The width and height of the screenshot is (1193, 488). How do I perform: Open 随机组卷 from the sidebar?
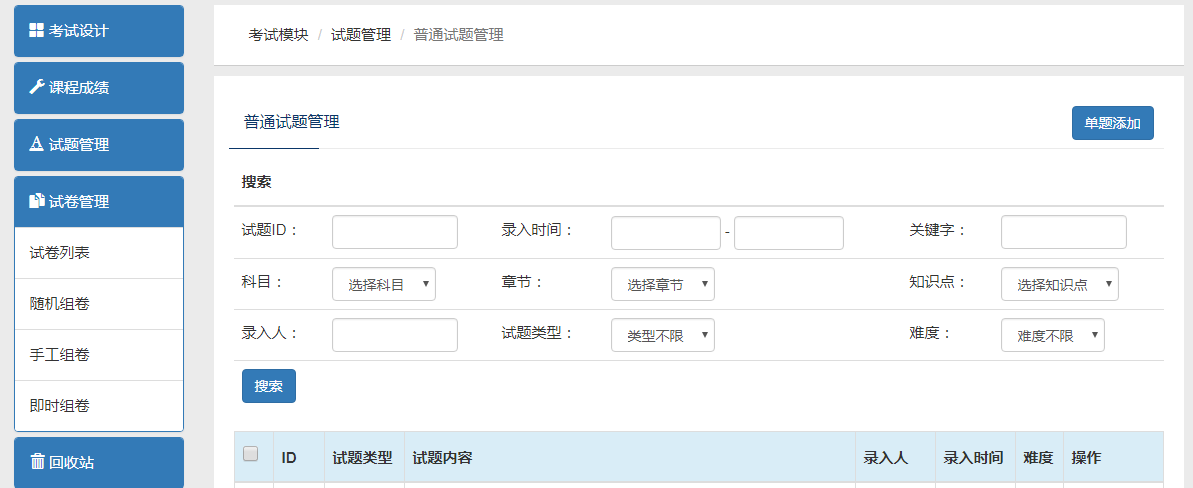pyautogui.click(x=60, y=304)
